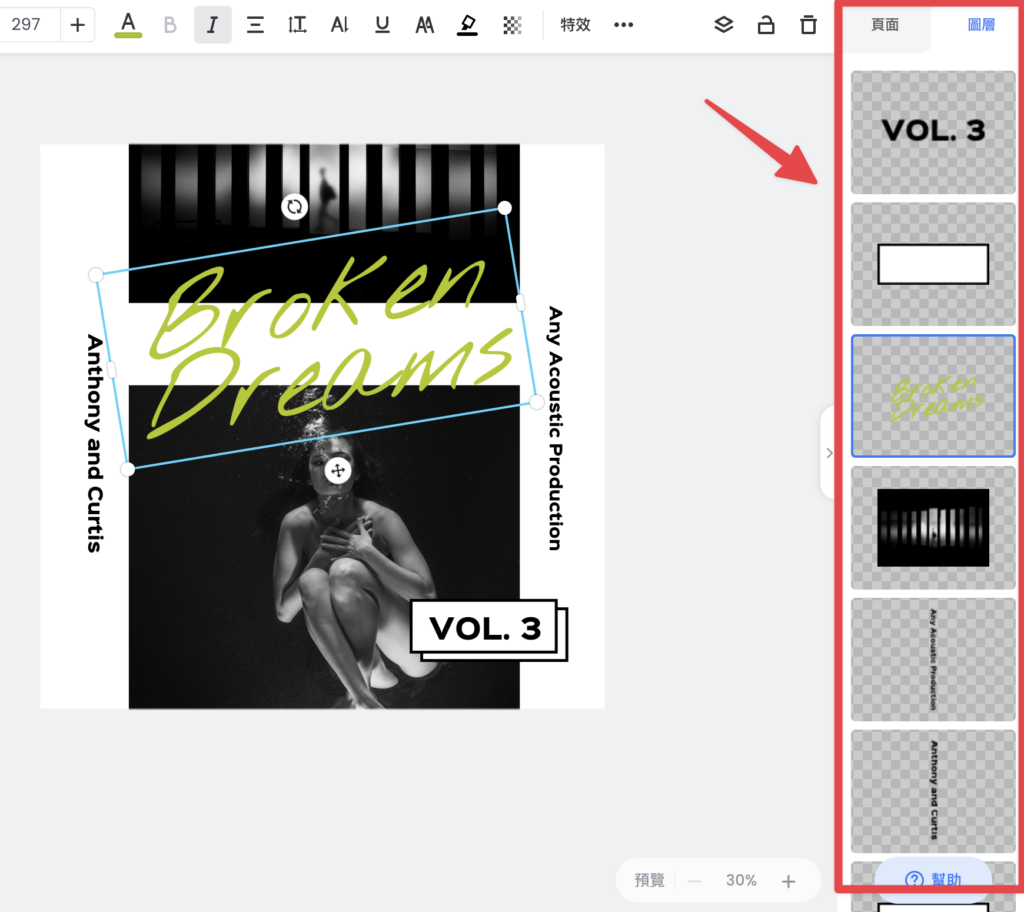Open the text highlight color tool
Screen dimensions: 1024x912
pyautogui.click(x=467, y=25)
